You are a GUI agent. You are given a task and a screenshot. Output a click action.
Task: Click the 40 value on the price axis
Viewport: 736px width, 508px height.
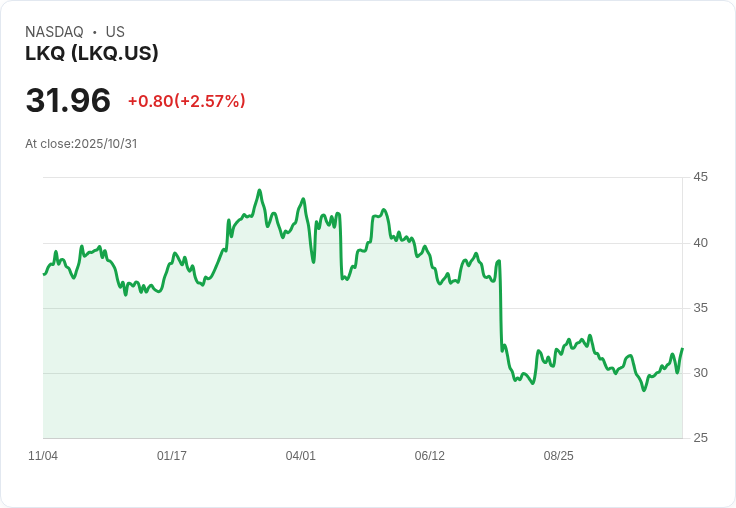click(701, 243)
